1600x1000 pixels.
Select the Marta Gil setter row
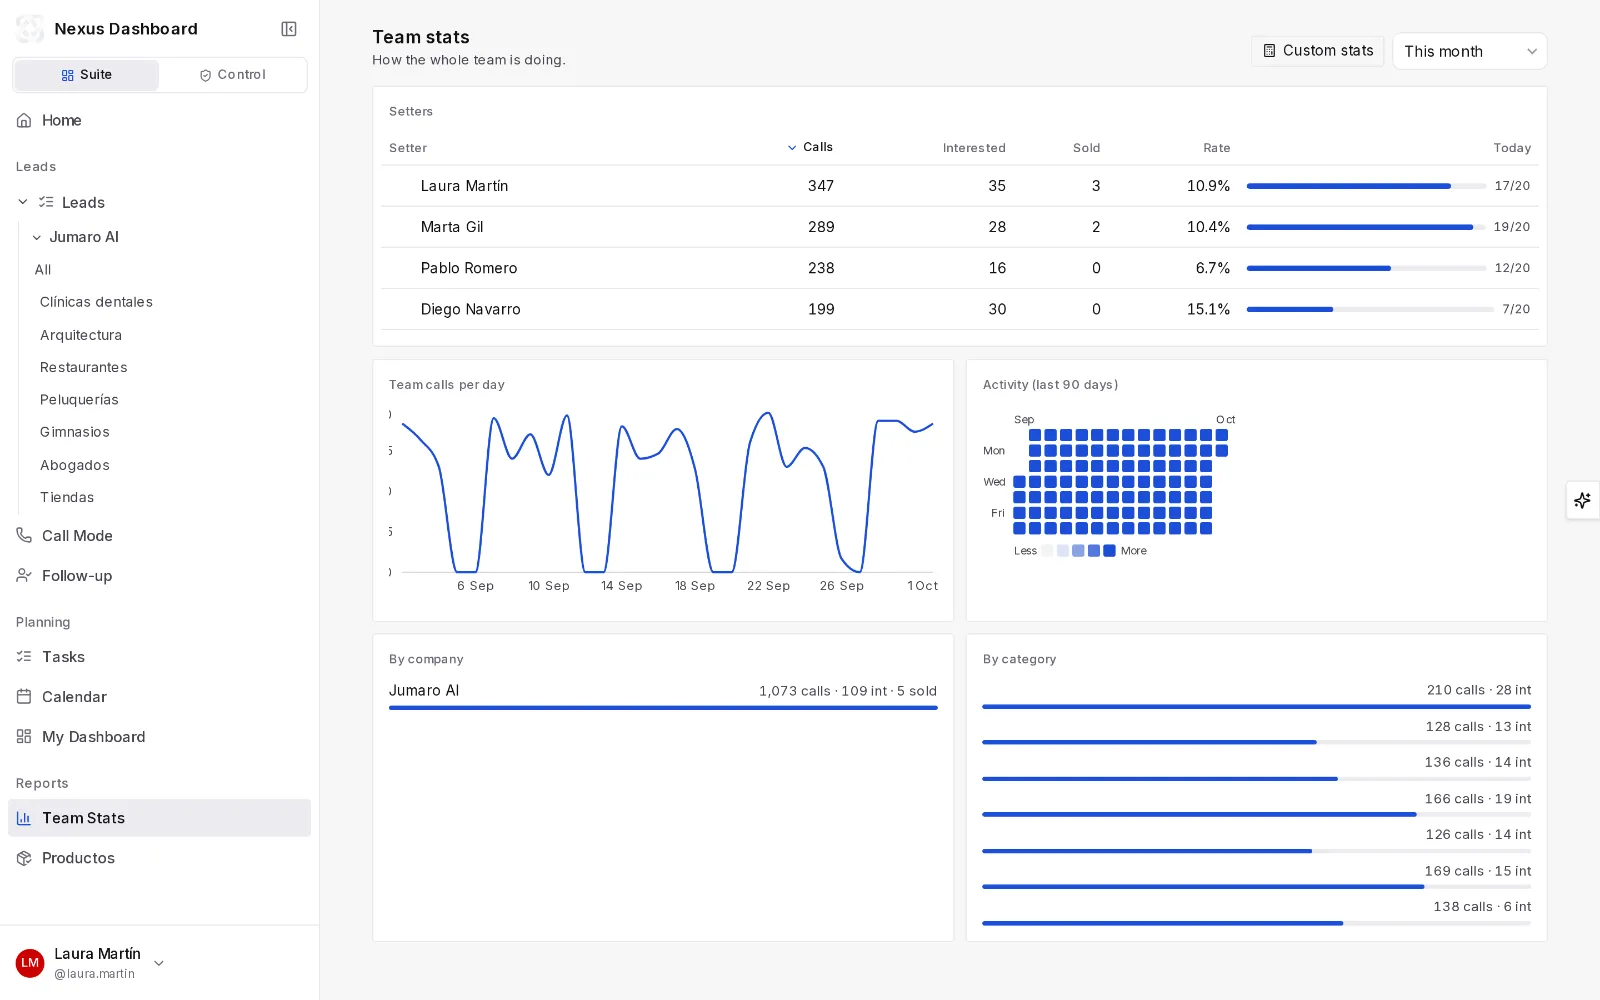pyautogui.click(x=959, y=227)
